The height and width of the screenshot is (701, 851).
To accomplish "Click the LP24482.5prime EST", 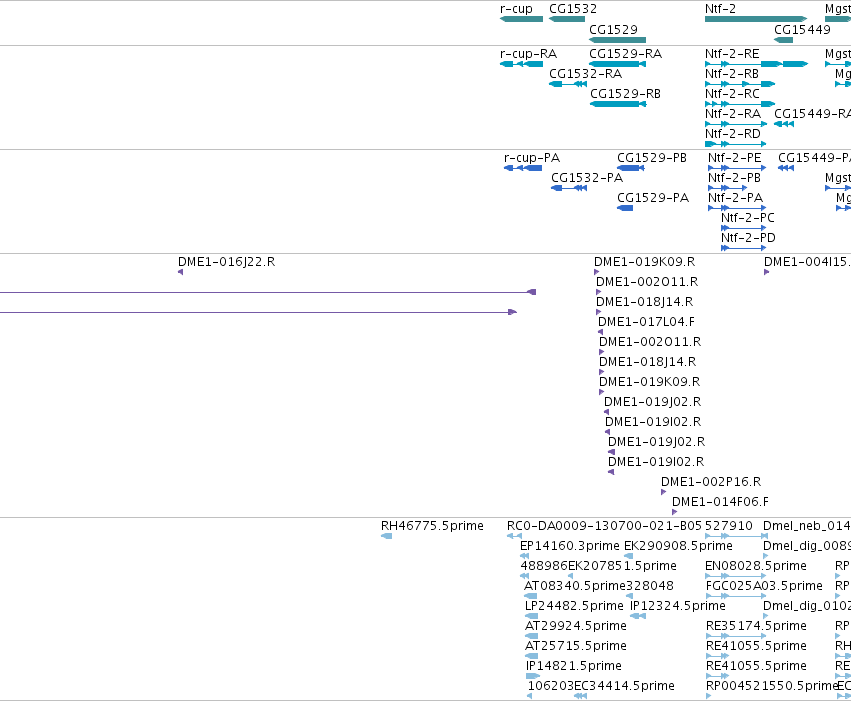I will 532,617.
